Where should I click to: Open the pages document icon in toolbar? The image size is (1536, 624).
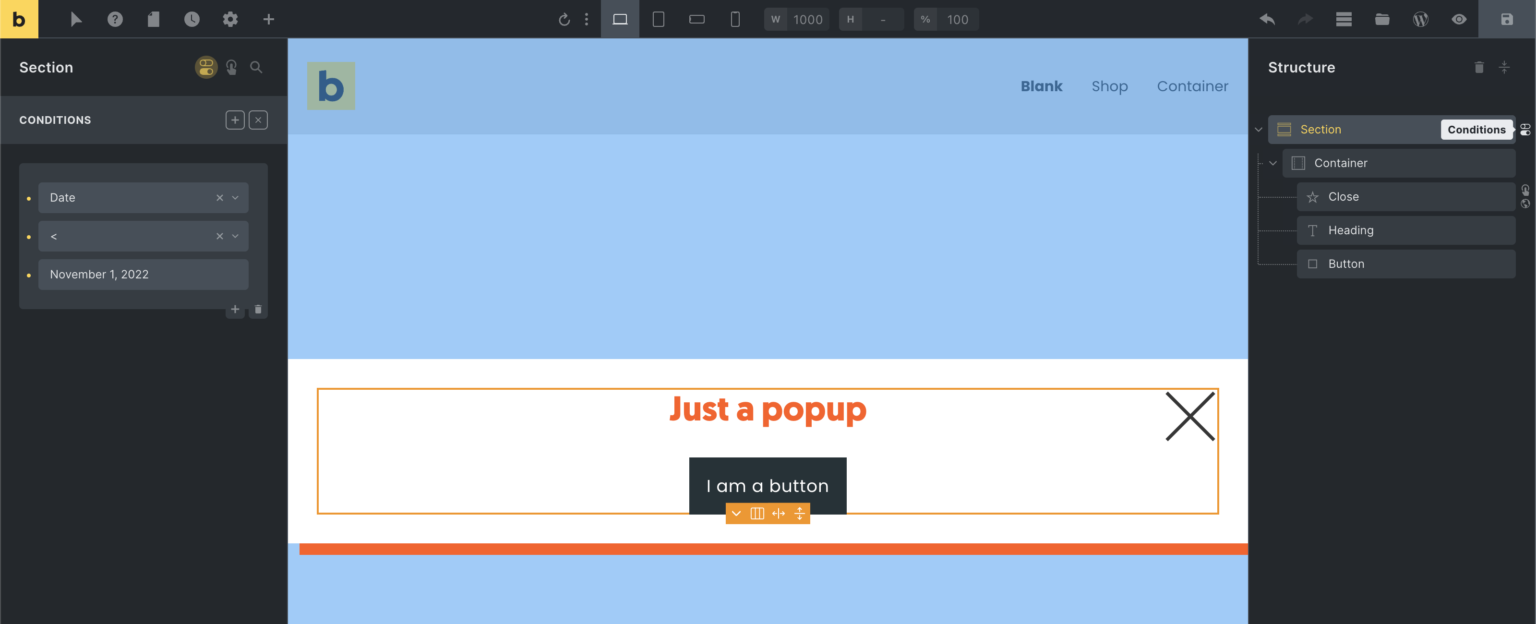(153, 19)
